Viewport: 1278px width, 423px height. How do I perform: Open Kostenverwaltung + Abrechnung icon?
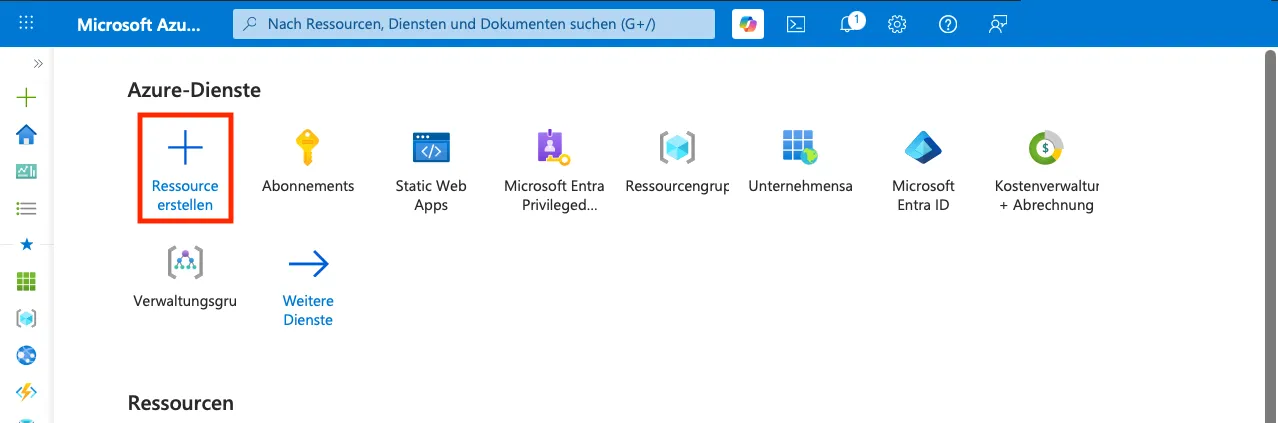[1046, 147]
